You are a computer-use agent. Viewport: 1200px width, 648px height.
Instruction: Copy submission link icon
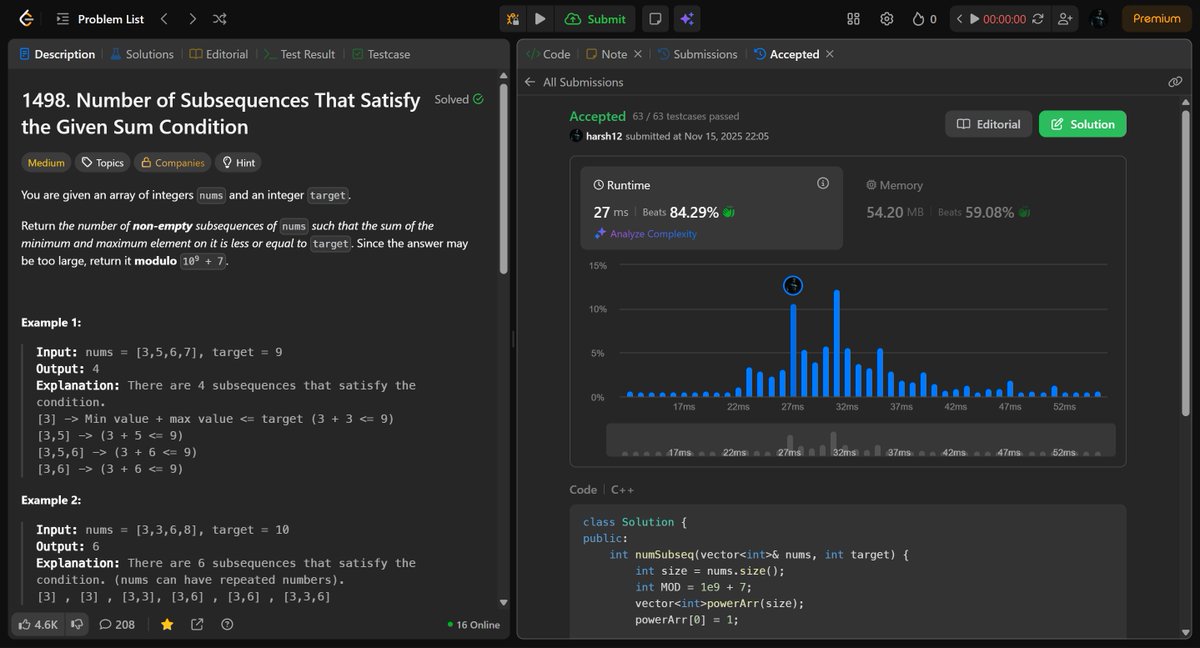(1174, 82)
